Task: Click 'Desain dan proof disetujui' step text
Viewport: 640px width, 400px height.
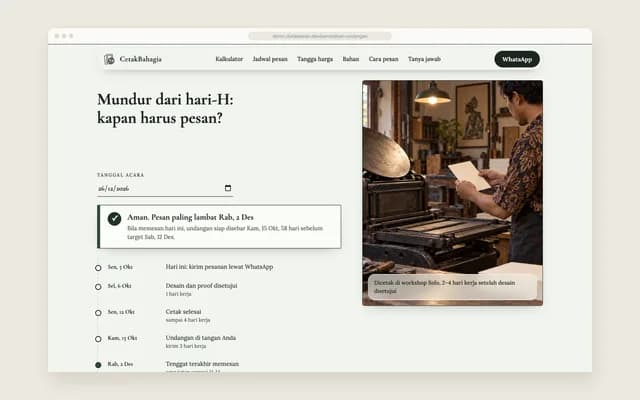Action: [x=201, y=286]
